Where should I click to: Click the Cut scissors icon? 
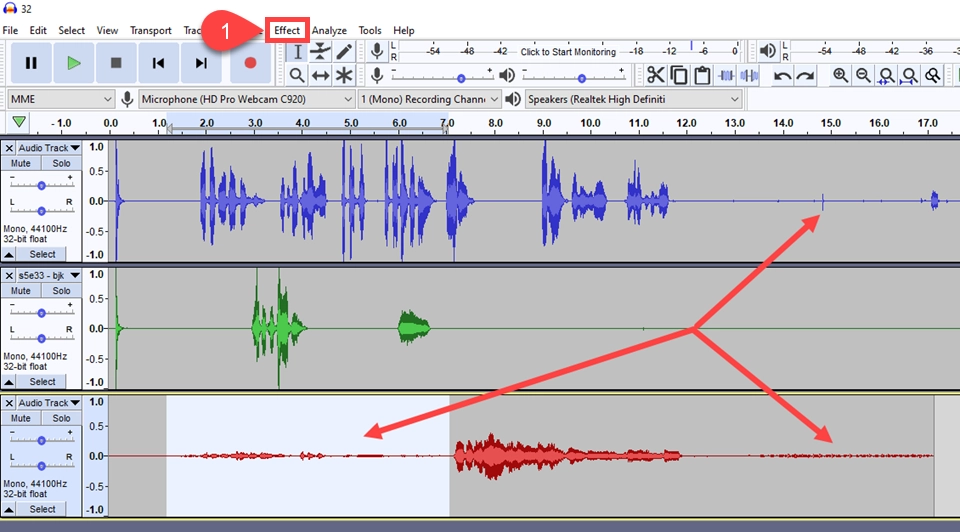[x=655, y=75]
